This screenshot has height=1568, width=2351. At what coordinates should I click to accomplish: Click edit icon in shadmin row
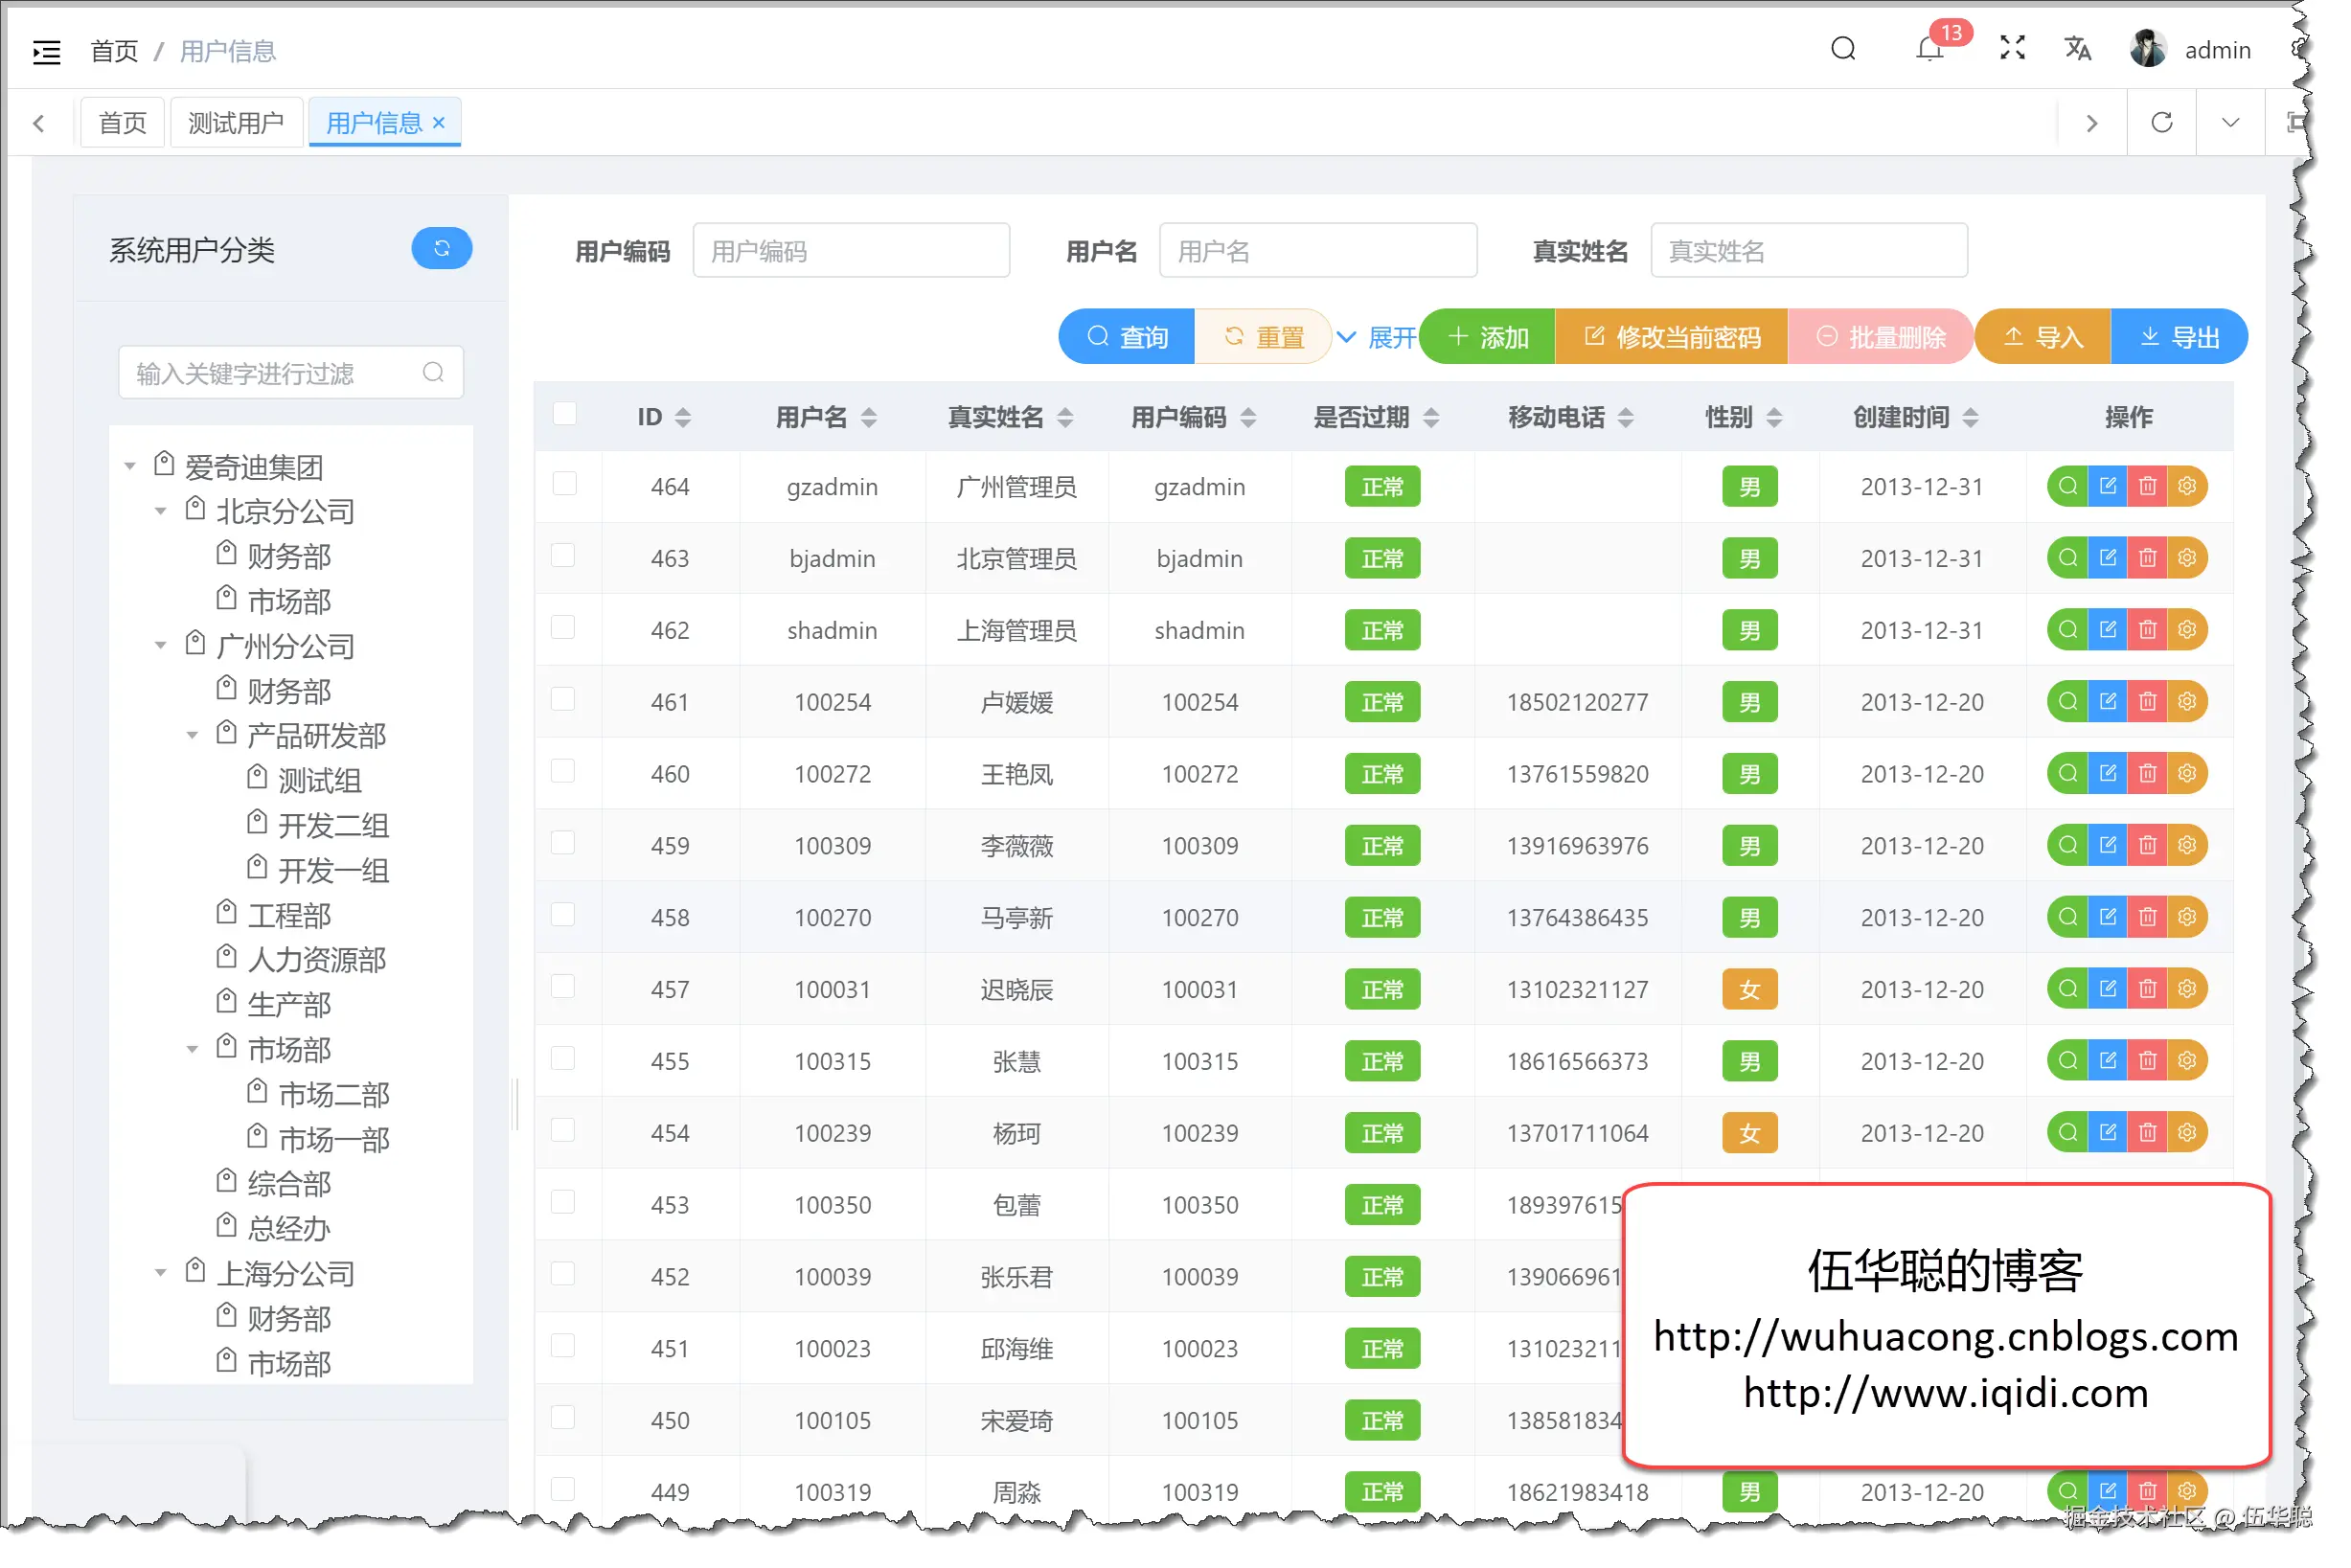2108,631
